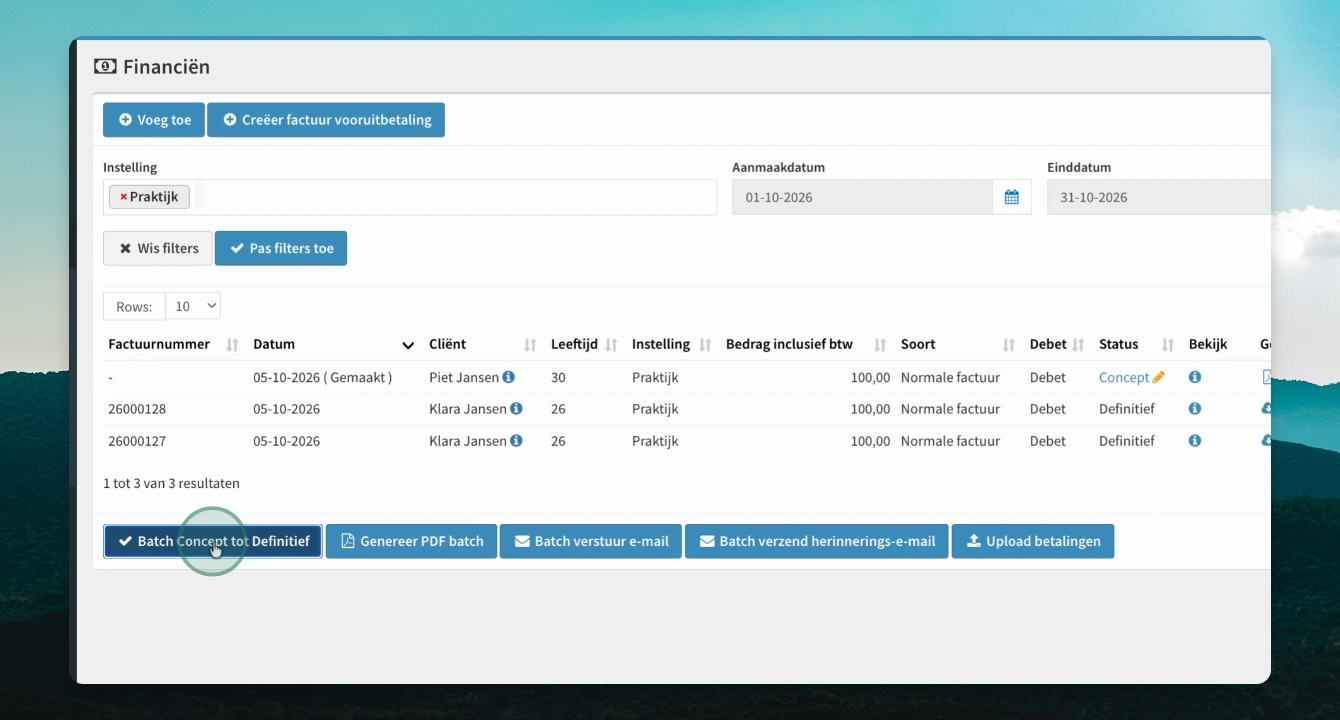Click the Piet Jansen client name

click(x=464, y=377)
